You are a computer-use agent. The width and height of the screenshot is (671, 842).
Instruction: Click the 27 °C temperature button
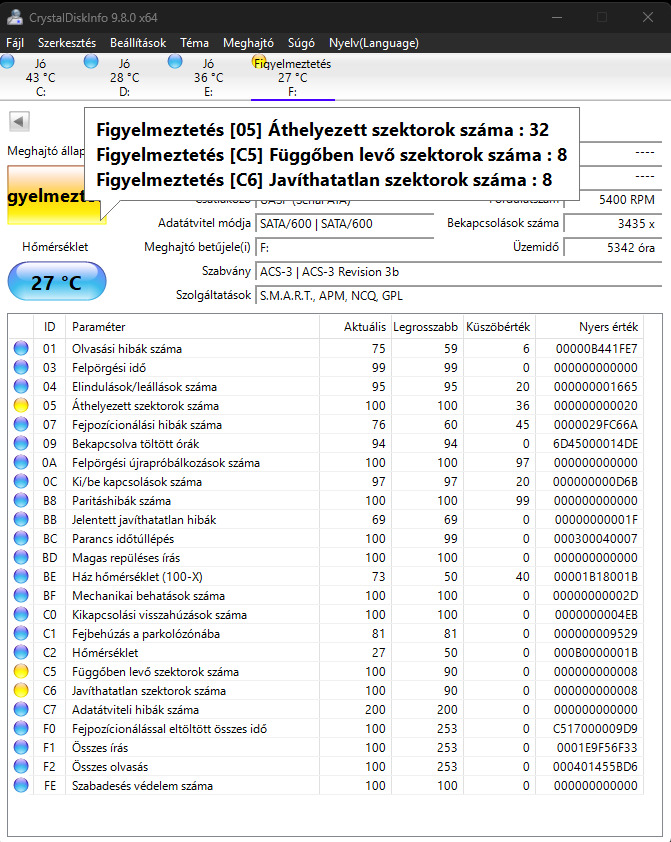tap(56, 281)
